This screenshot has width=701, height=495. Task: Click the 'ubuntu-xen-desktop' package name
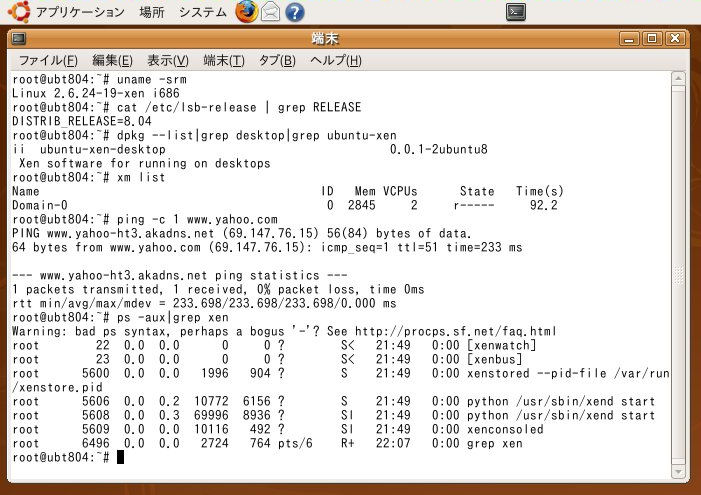[x=103, y=149]
